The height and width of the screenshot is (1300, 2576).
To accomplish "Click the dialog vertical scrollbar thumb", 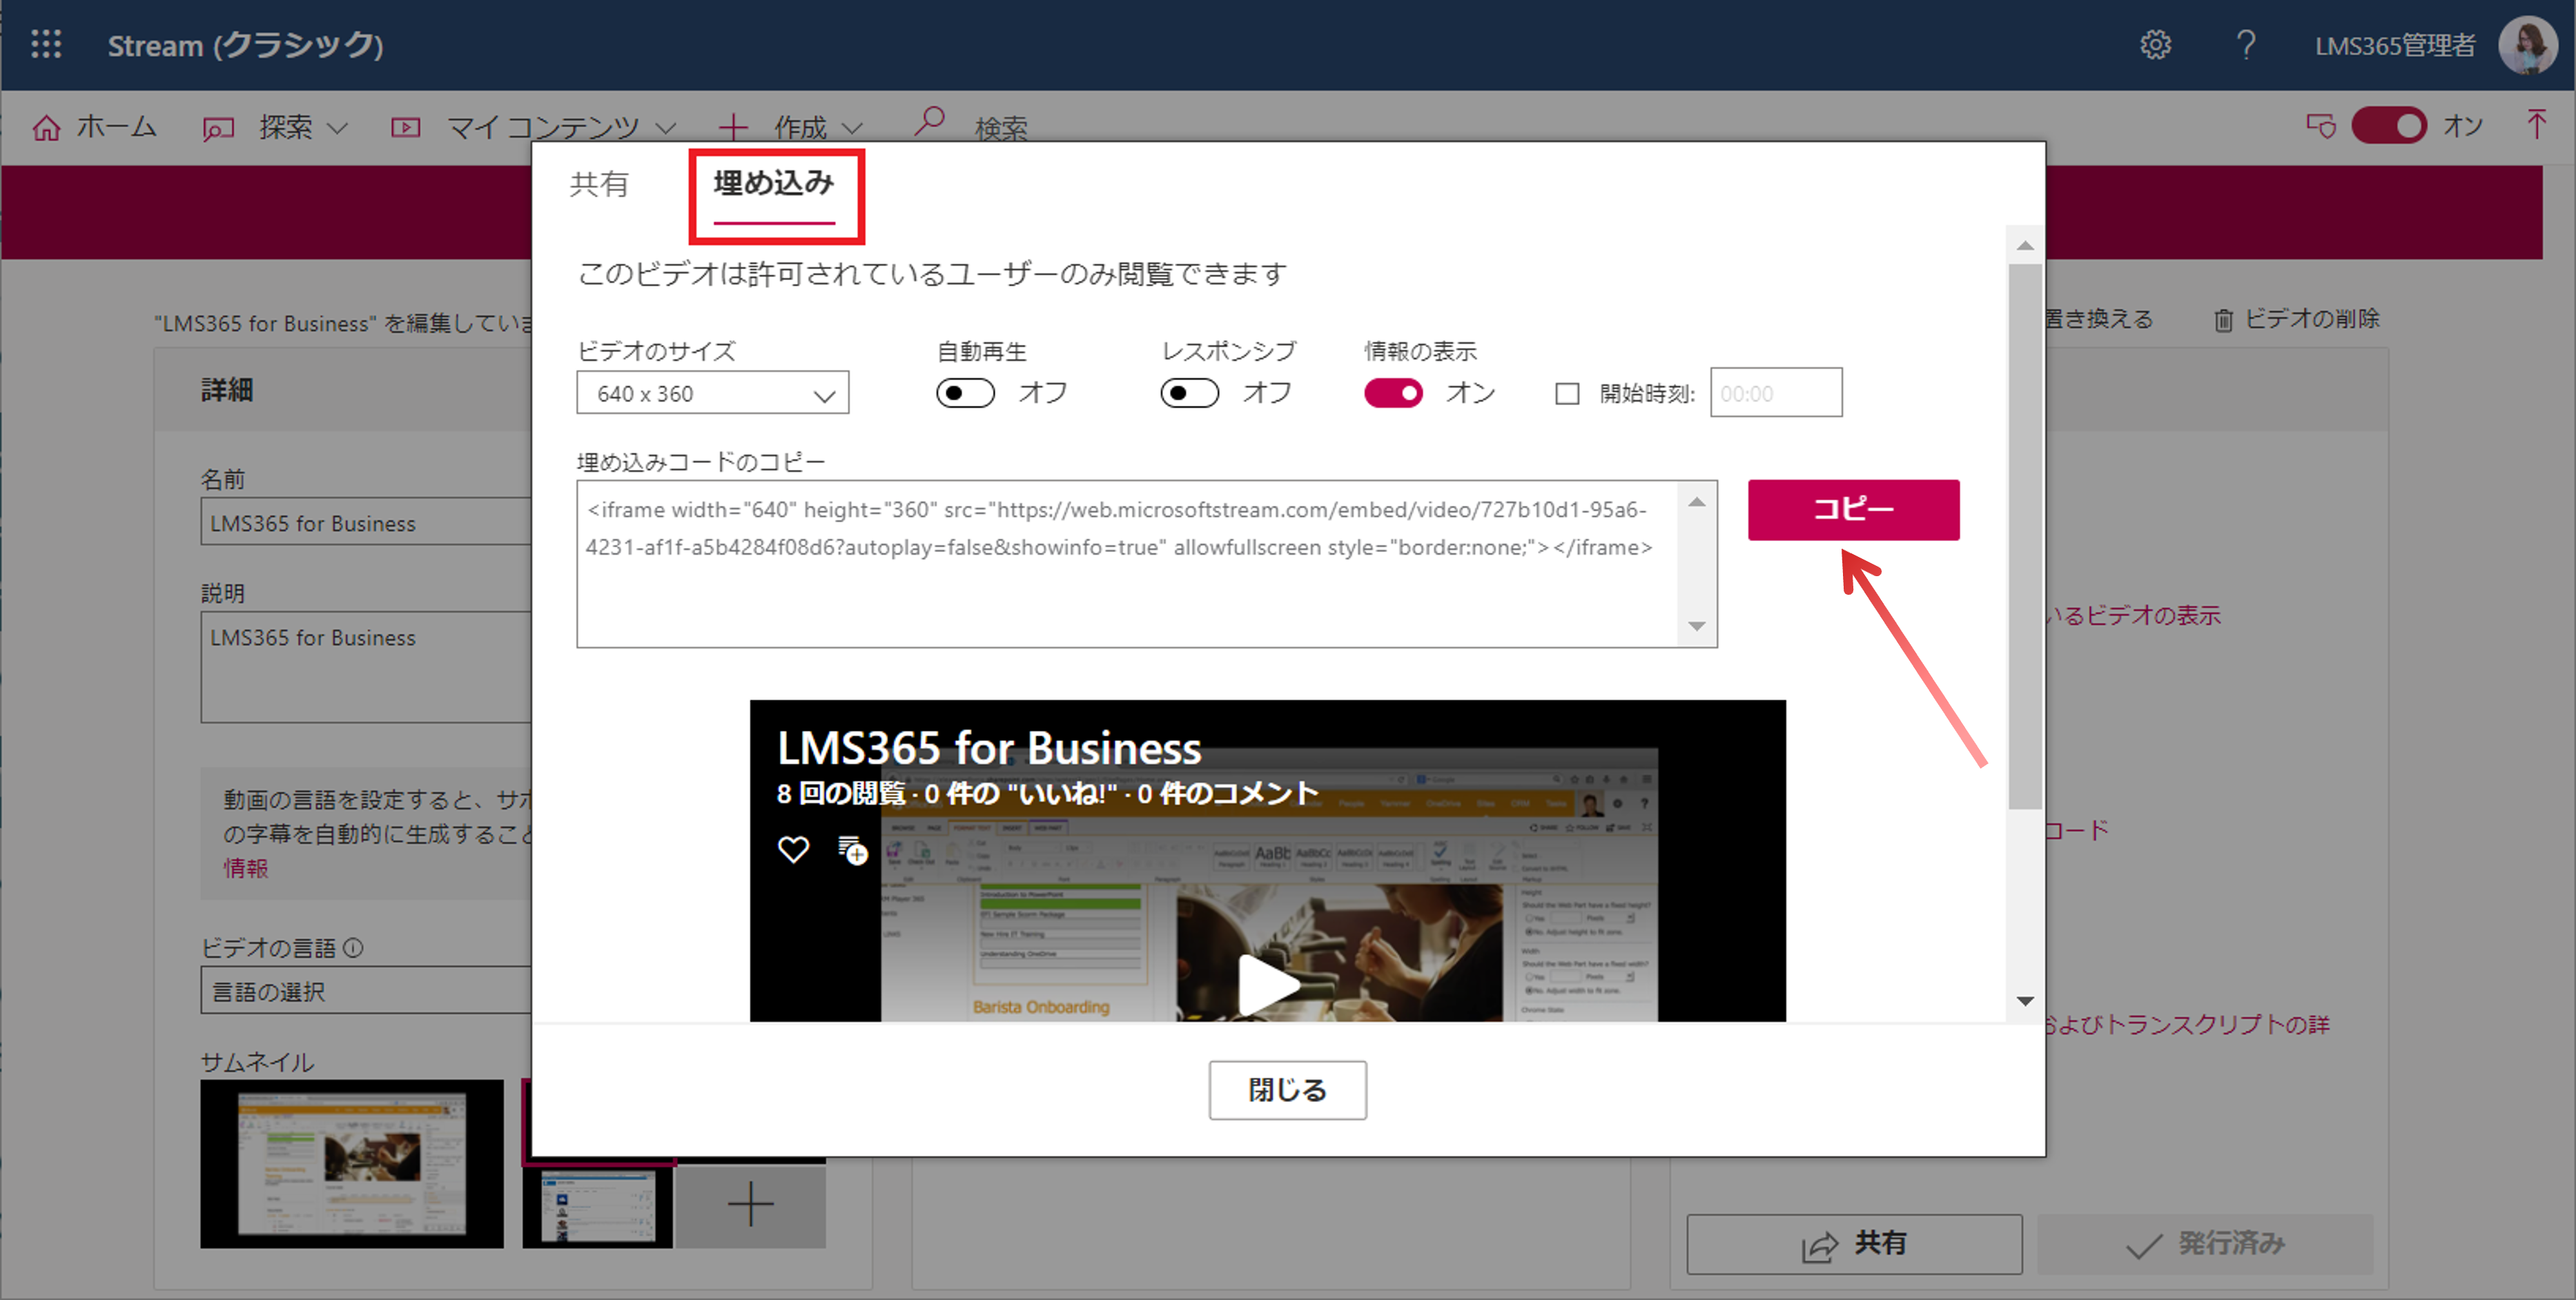I will 2025,536.
